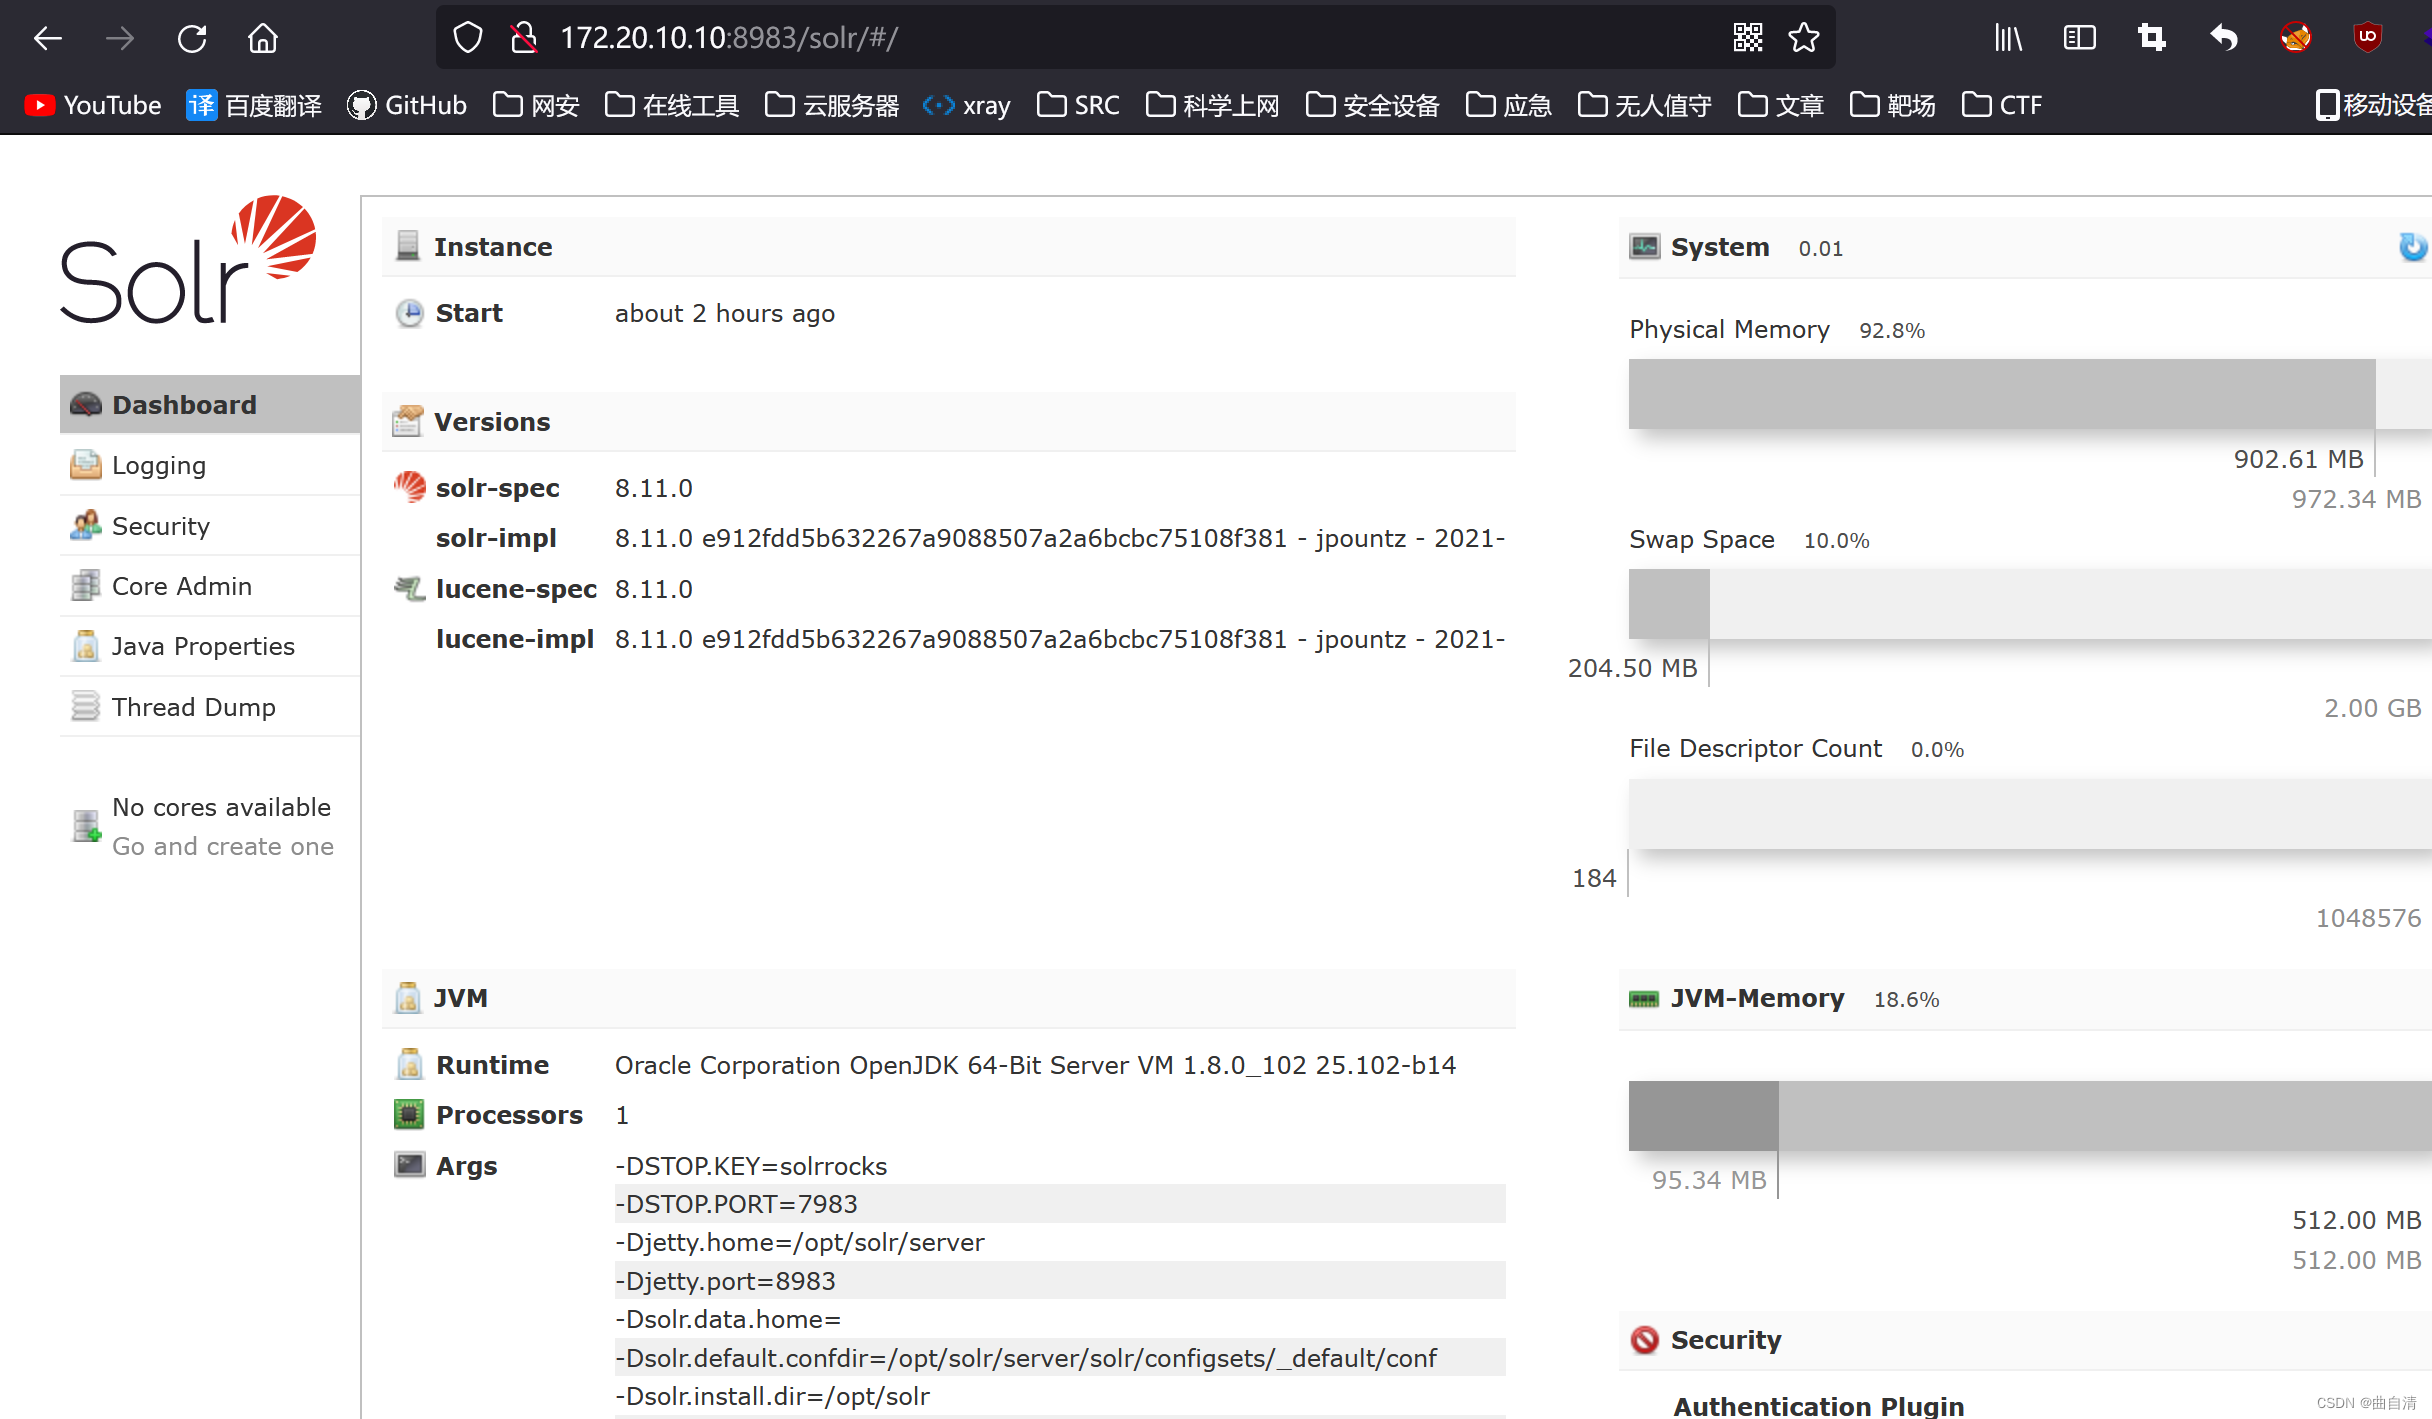The width and height of the screenshot is (2432, 1419).
Task: Open the 靶场 bookmark folder
Action: 1892,105
